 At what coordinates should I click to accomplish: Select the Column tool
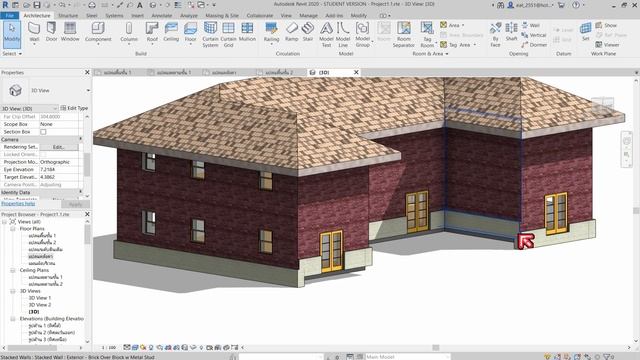129,32
